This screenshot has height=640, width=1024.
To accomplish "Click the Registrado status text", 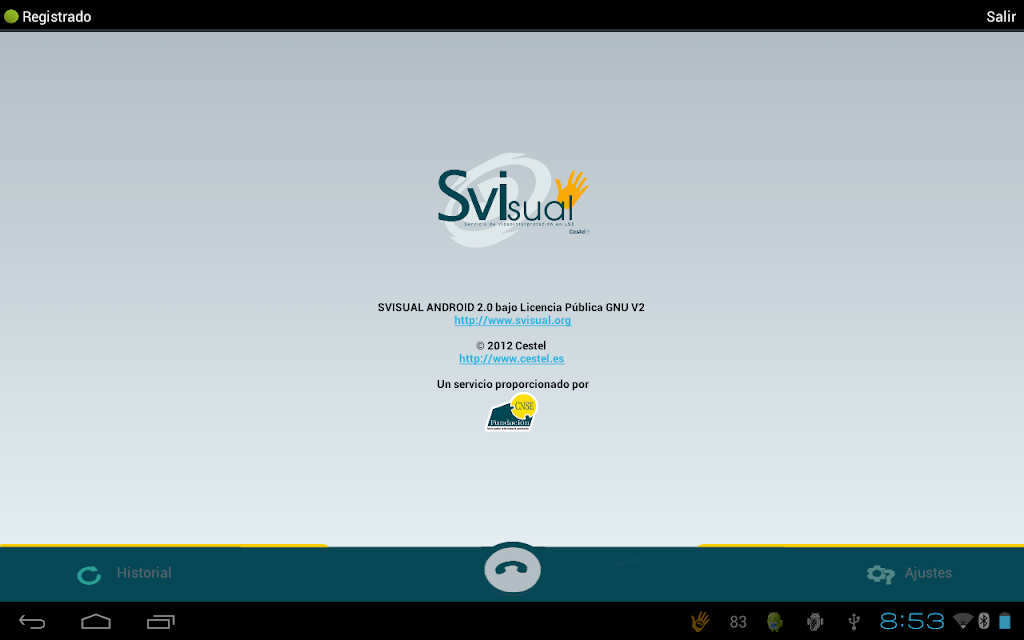I will [x=57, y=16].
